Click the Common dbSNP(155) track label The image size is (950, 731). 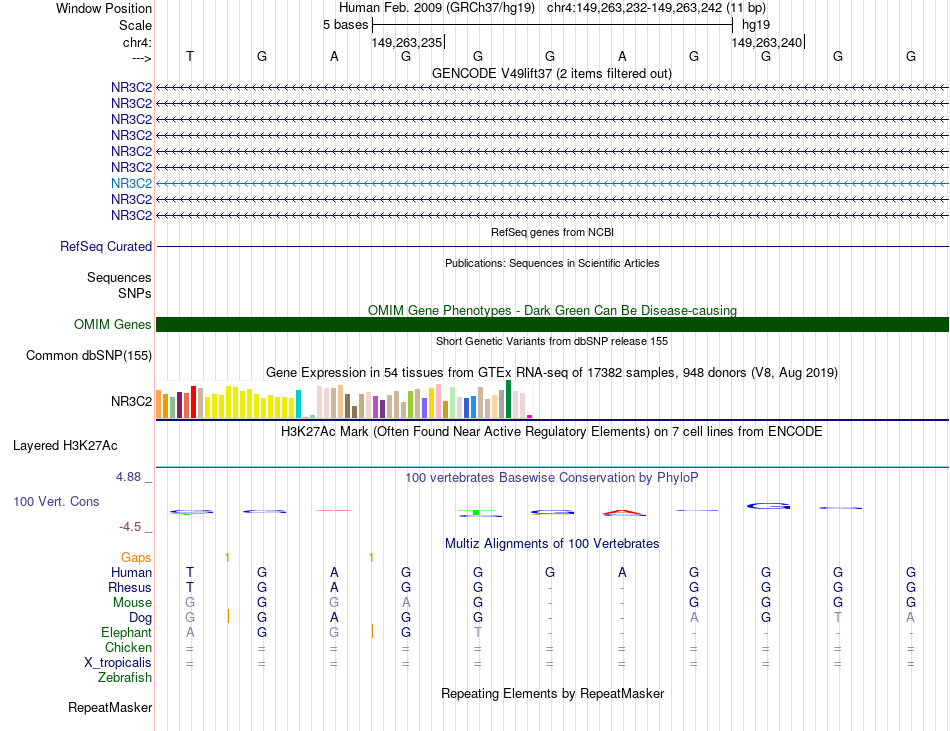[89, 356]
